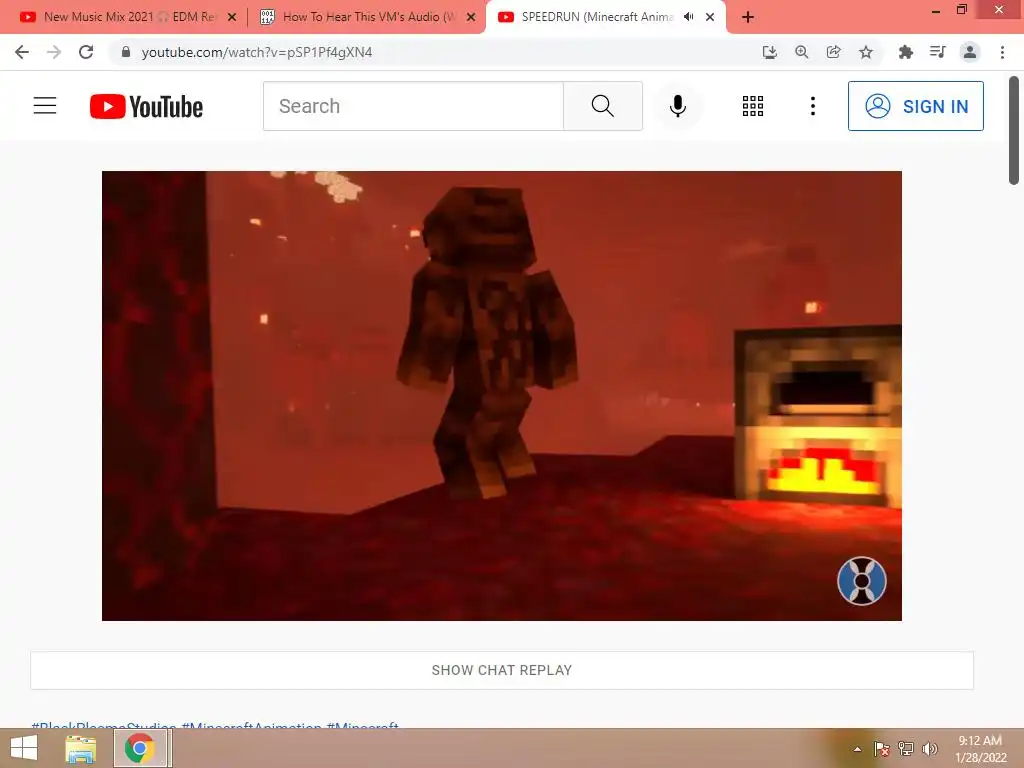Click the install app icon in address bar
Image resolution: width=1024 pixels, height=768 pixels.
coord(770,52)
